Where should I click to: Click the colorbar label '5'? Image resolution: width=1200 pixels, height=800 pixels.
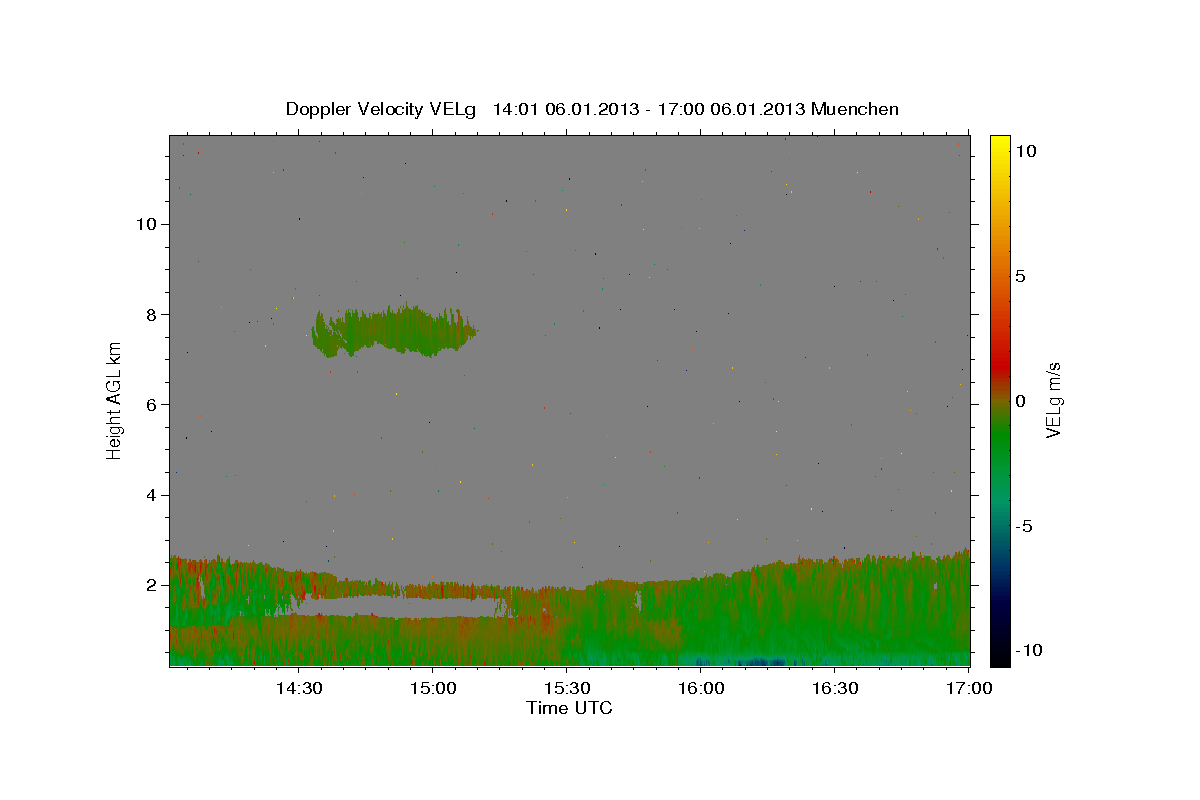pyautogui.click(x=1020, y=277)
